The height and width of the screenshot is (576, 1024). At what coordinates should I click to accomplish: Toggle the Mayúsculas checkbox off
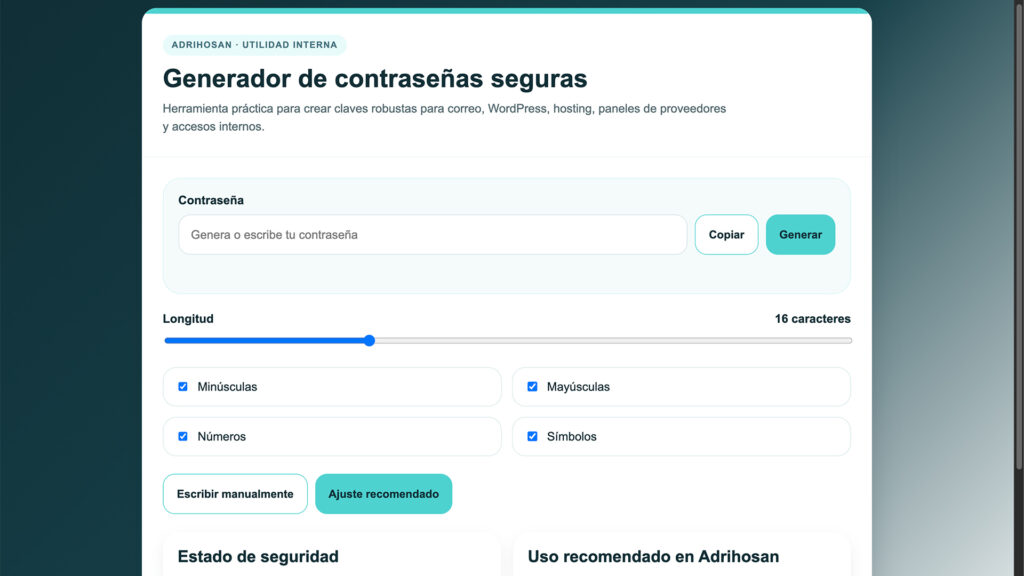click(x=532, y=386)
